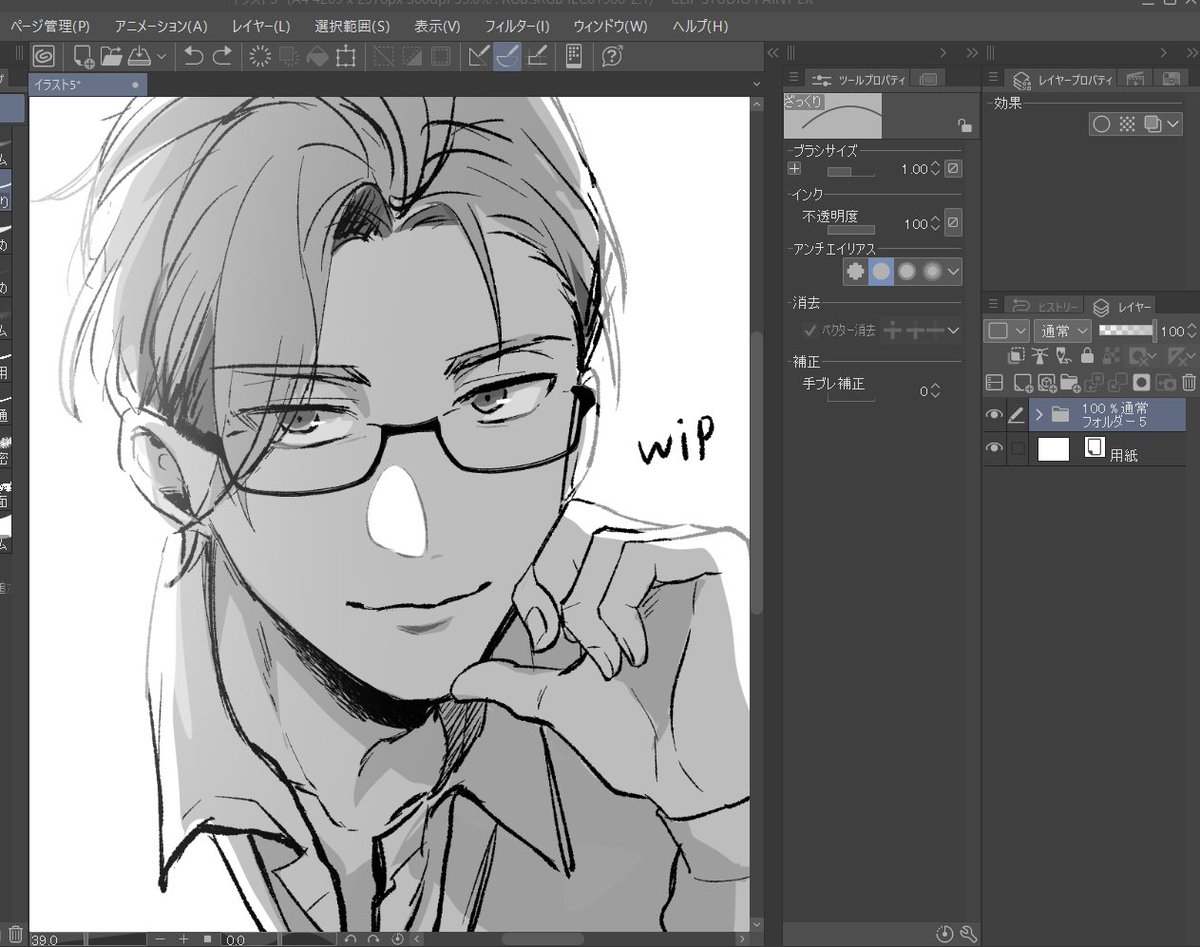Undo the last stroke
Viewport: 1200px width, 947px height.
[x=194, y=56]
